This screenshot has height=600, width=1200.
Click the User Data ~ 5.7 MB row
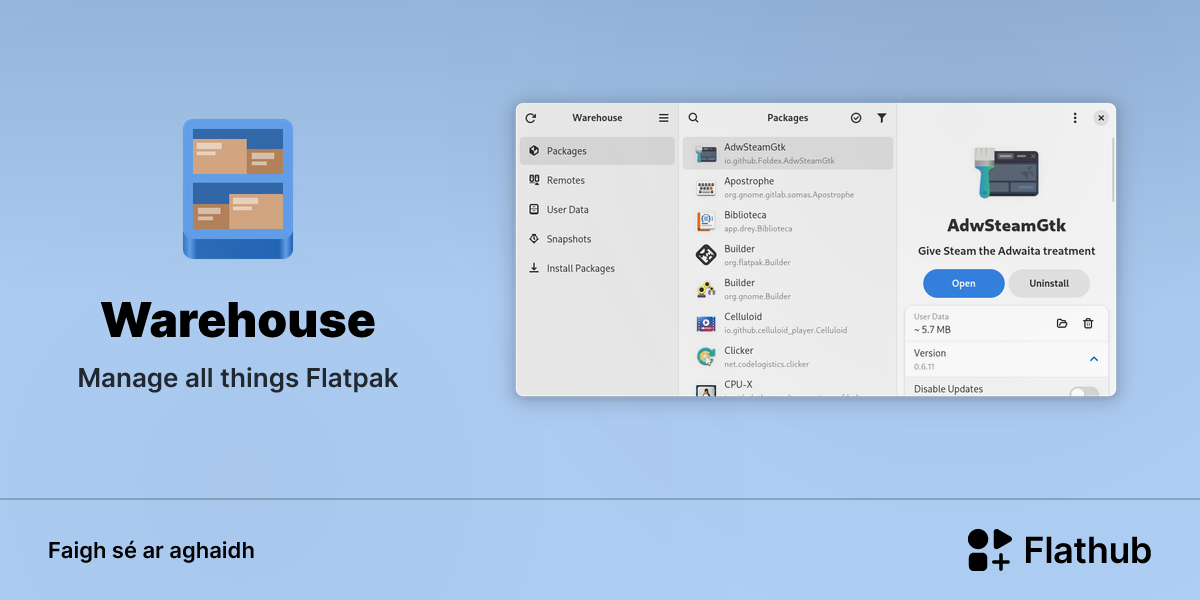1006,323
